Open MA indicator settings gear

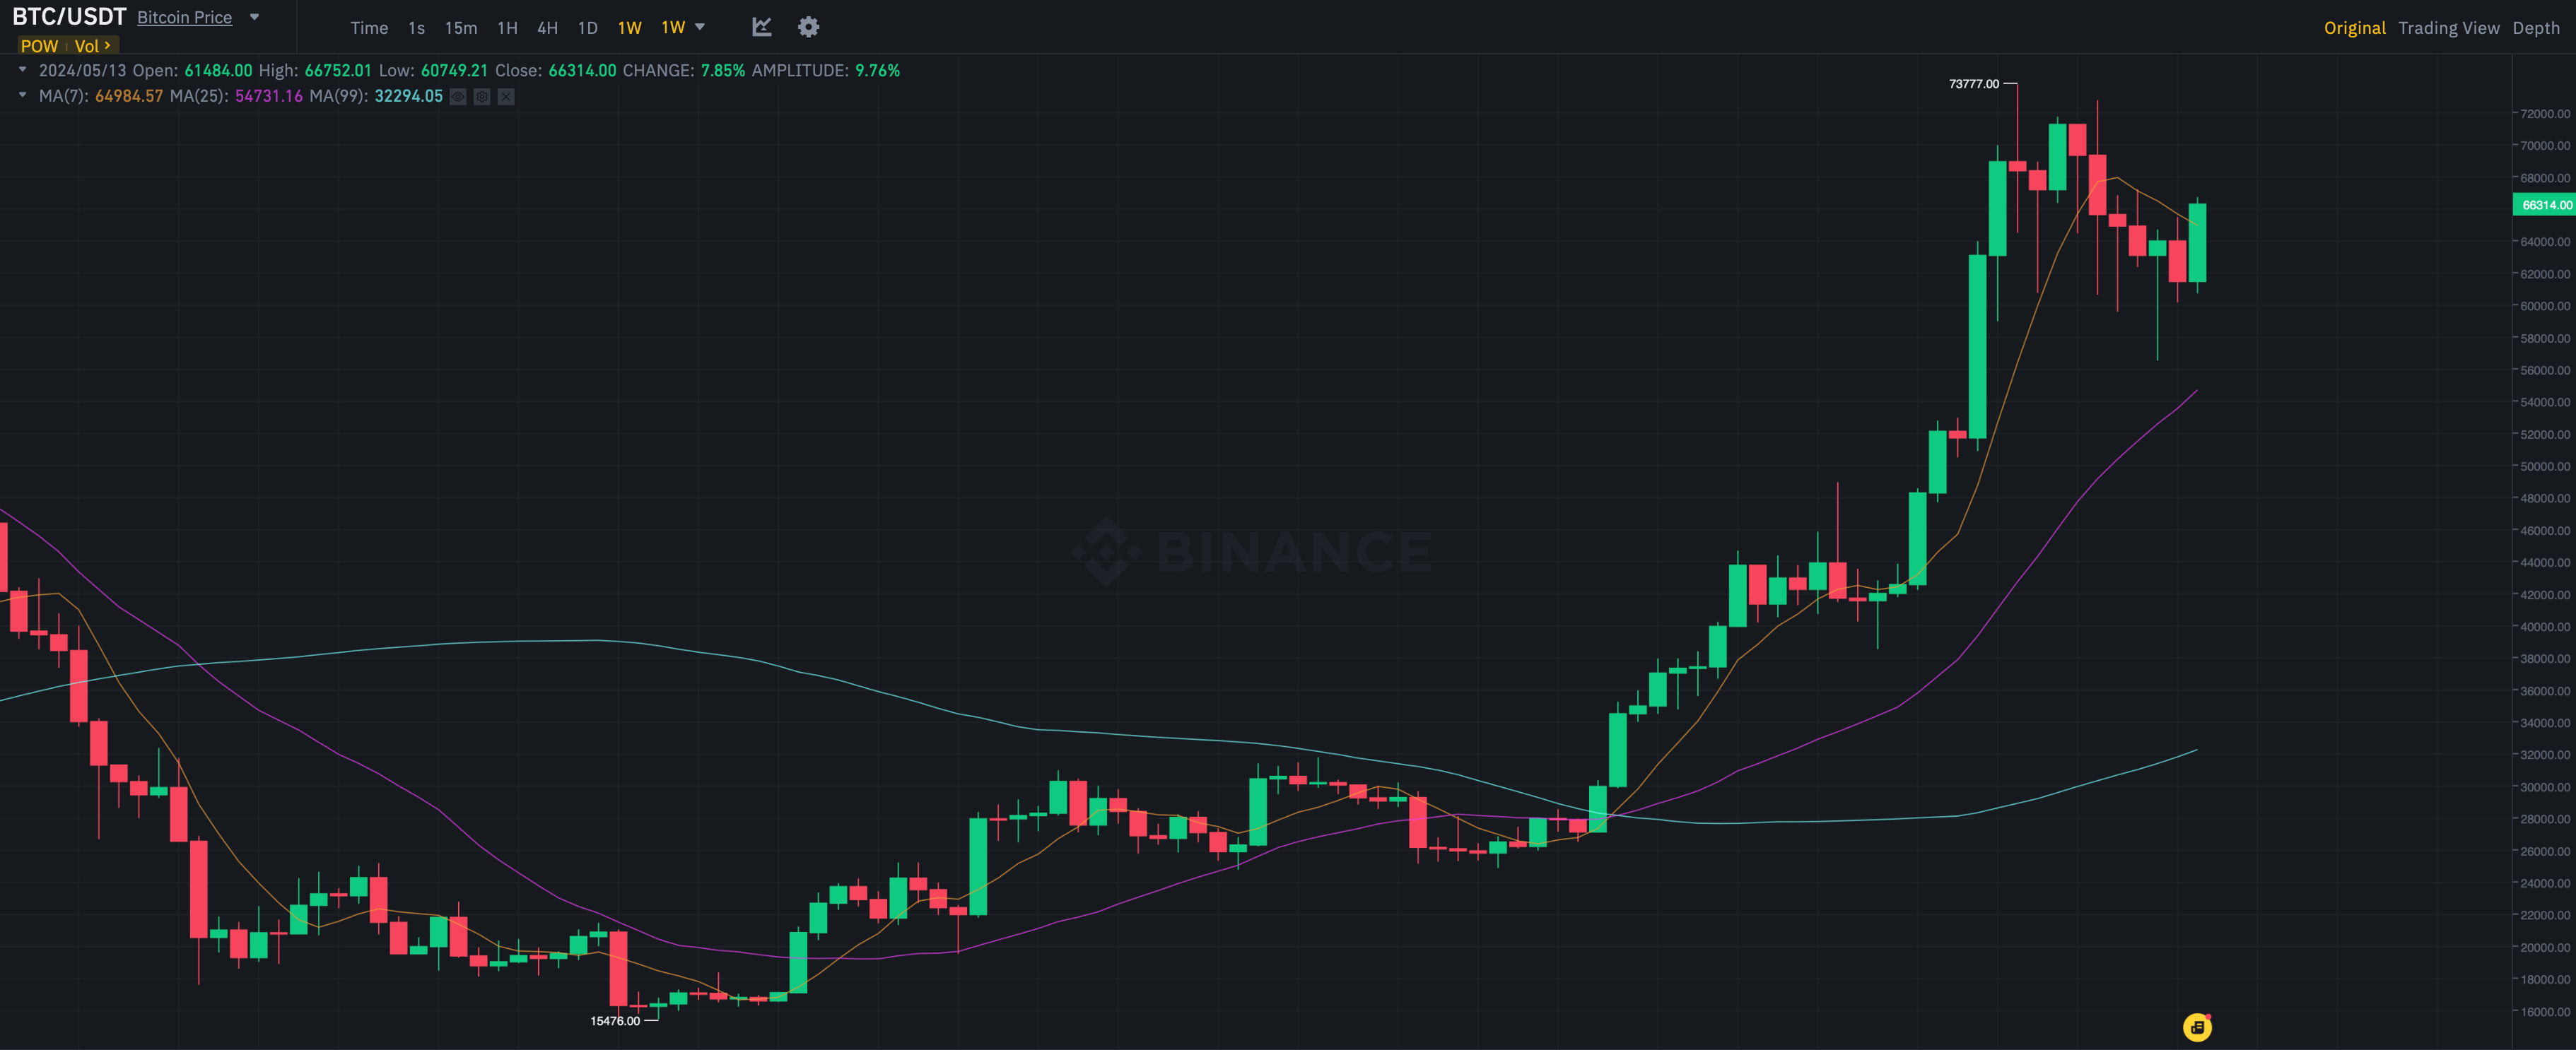click(x=482, y=96)
